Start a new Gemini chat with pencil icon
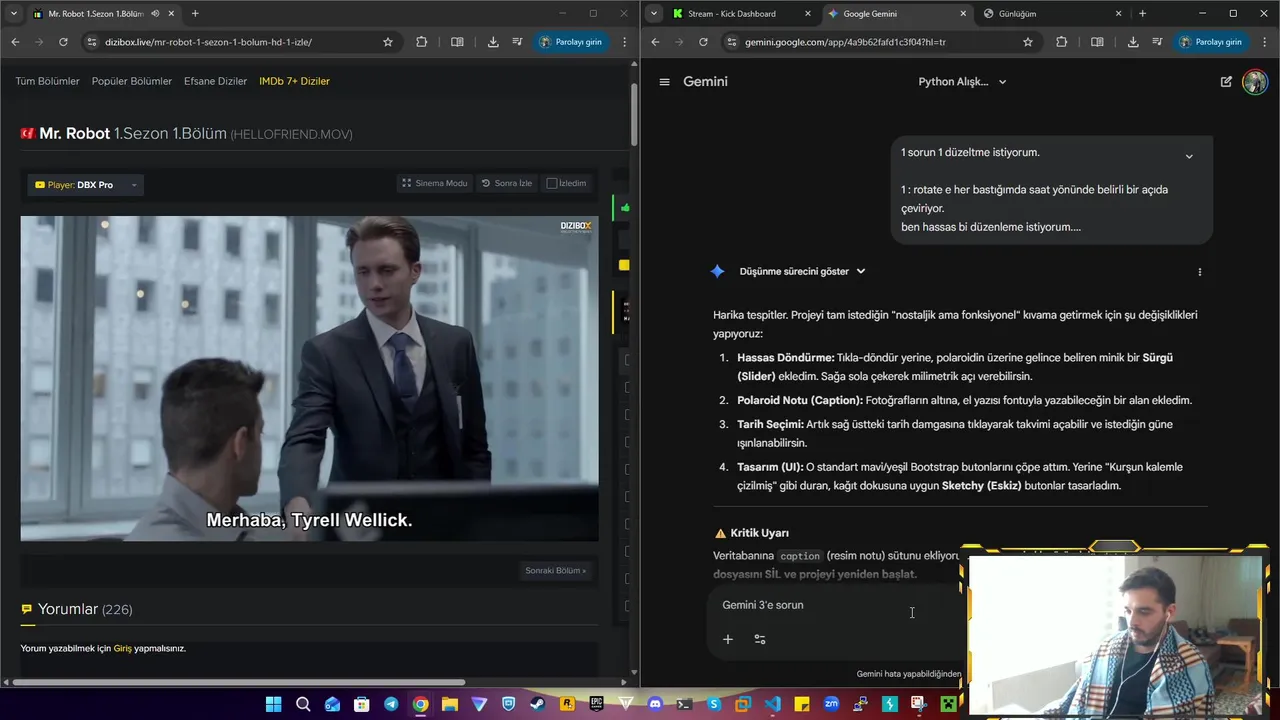The image size is (1280, 720). pyautogui.click(x=1226, y=82)
